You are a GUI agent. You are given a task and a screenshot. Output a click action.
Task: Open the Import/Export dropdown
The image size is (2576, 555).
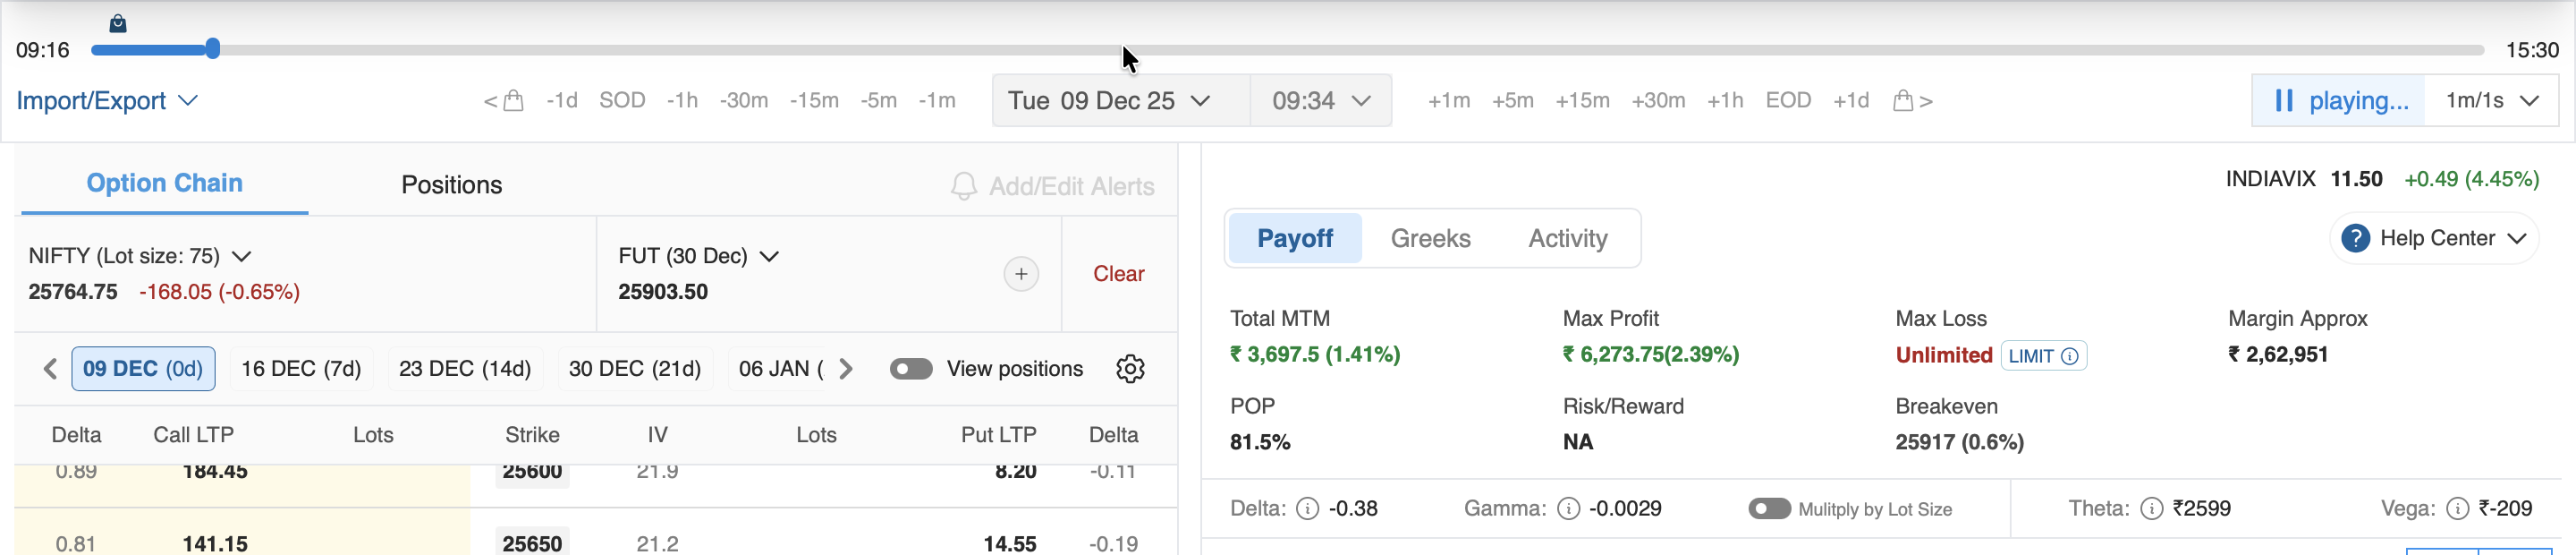click(106, 101)
